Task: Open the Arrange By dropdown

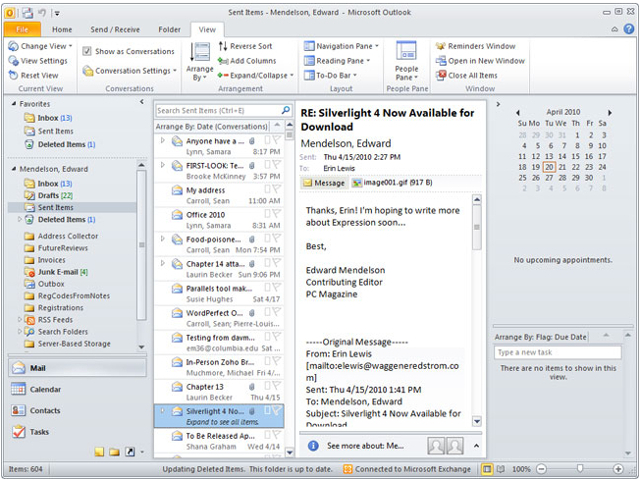Action: (x=200, y=61)
